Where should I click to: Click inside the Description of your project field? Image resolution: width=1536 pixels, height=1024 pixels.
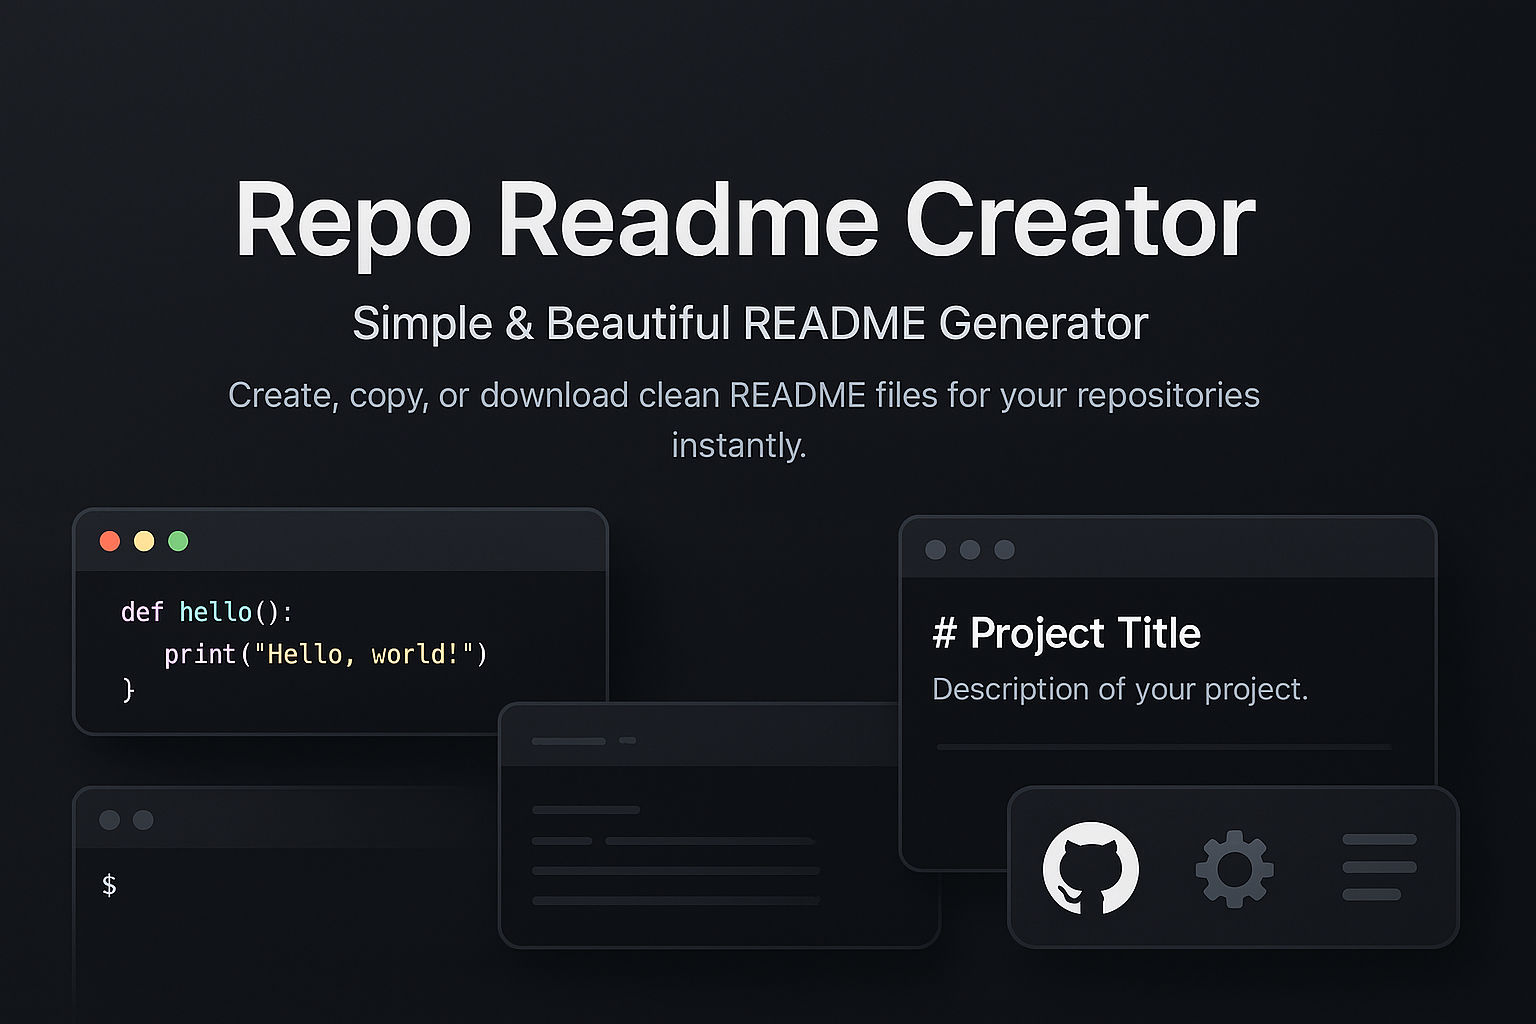1122,689
